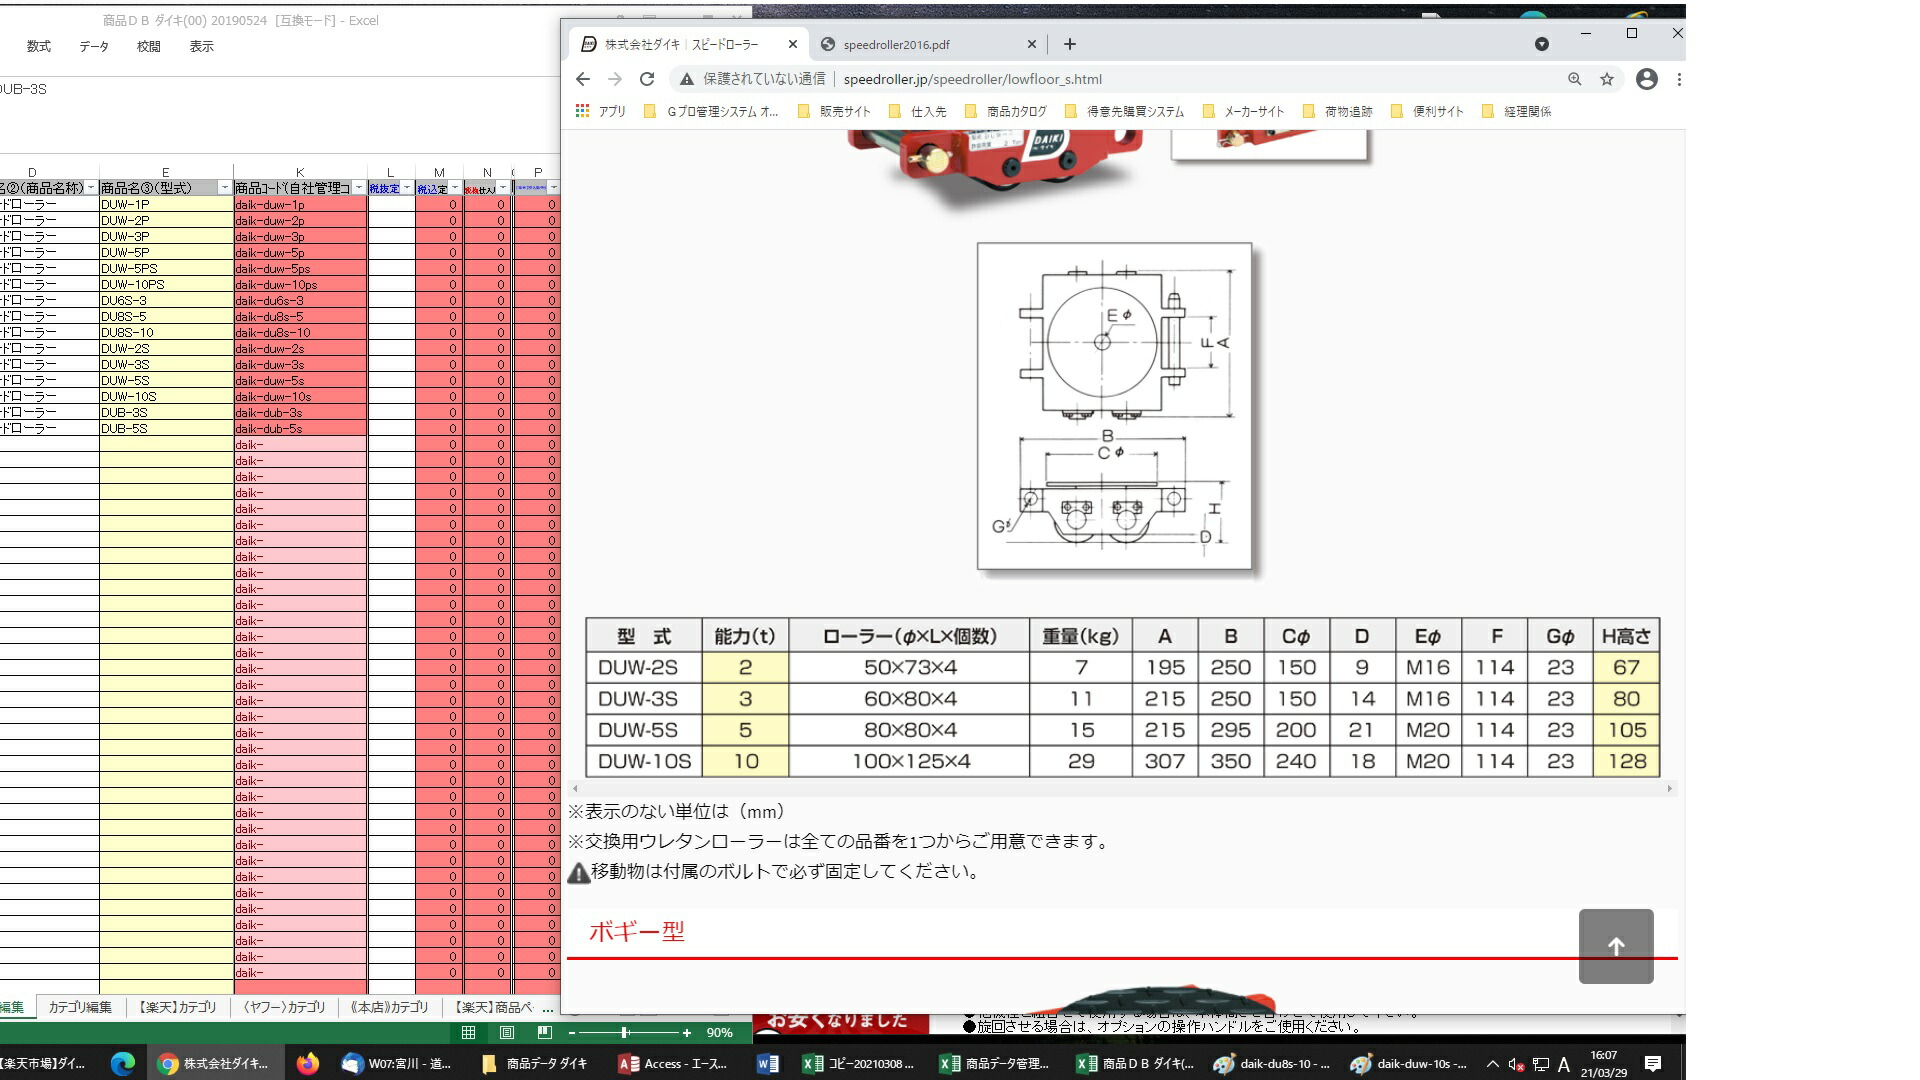Open the メーカーサイト bookmark folder
The height and width of the screenshot is (1080, 1920).
coord(1244,111)
